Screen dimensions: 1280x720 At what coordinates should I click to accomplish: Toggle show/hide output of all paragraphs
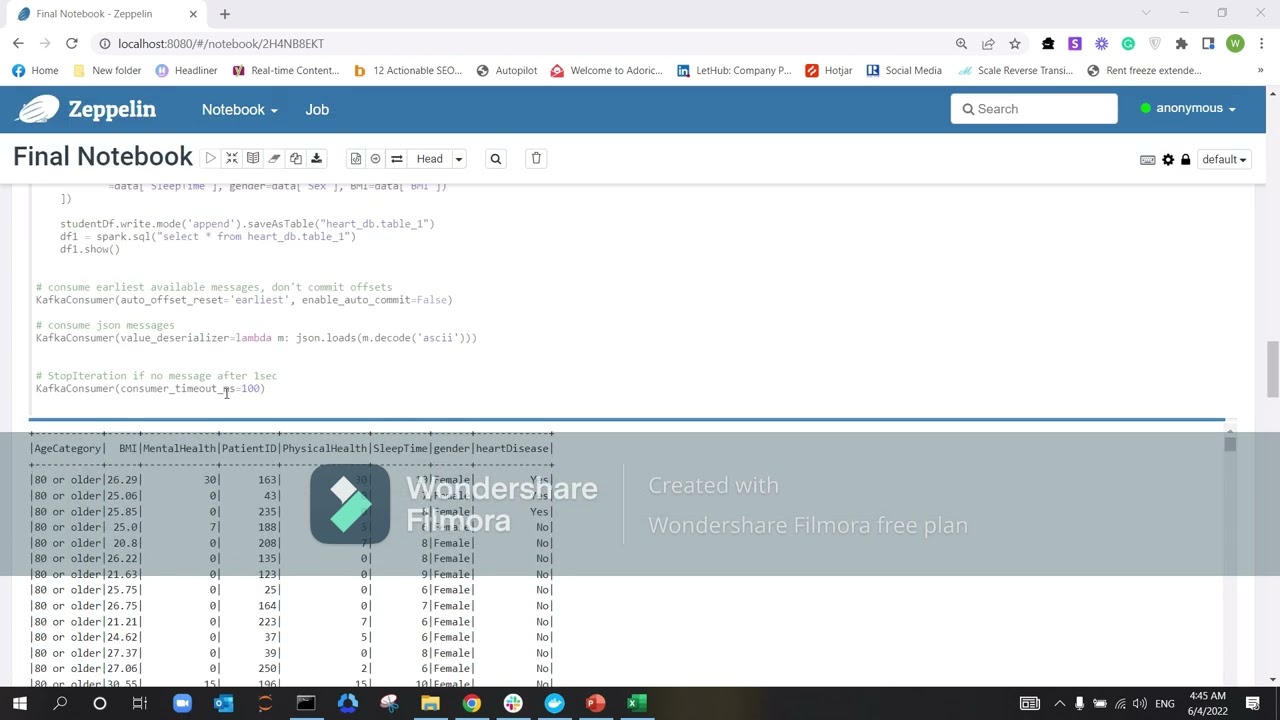(x=253, y=158)
